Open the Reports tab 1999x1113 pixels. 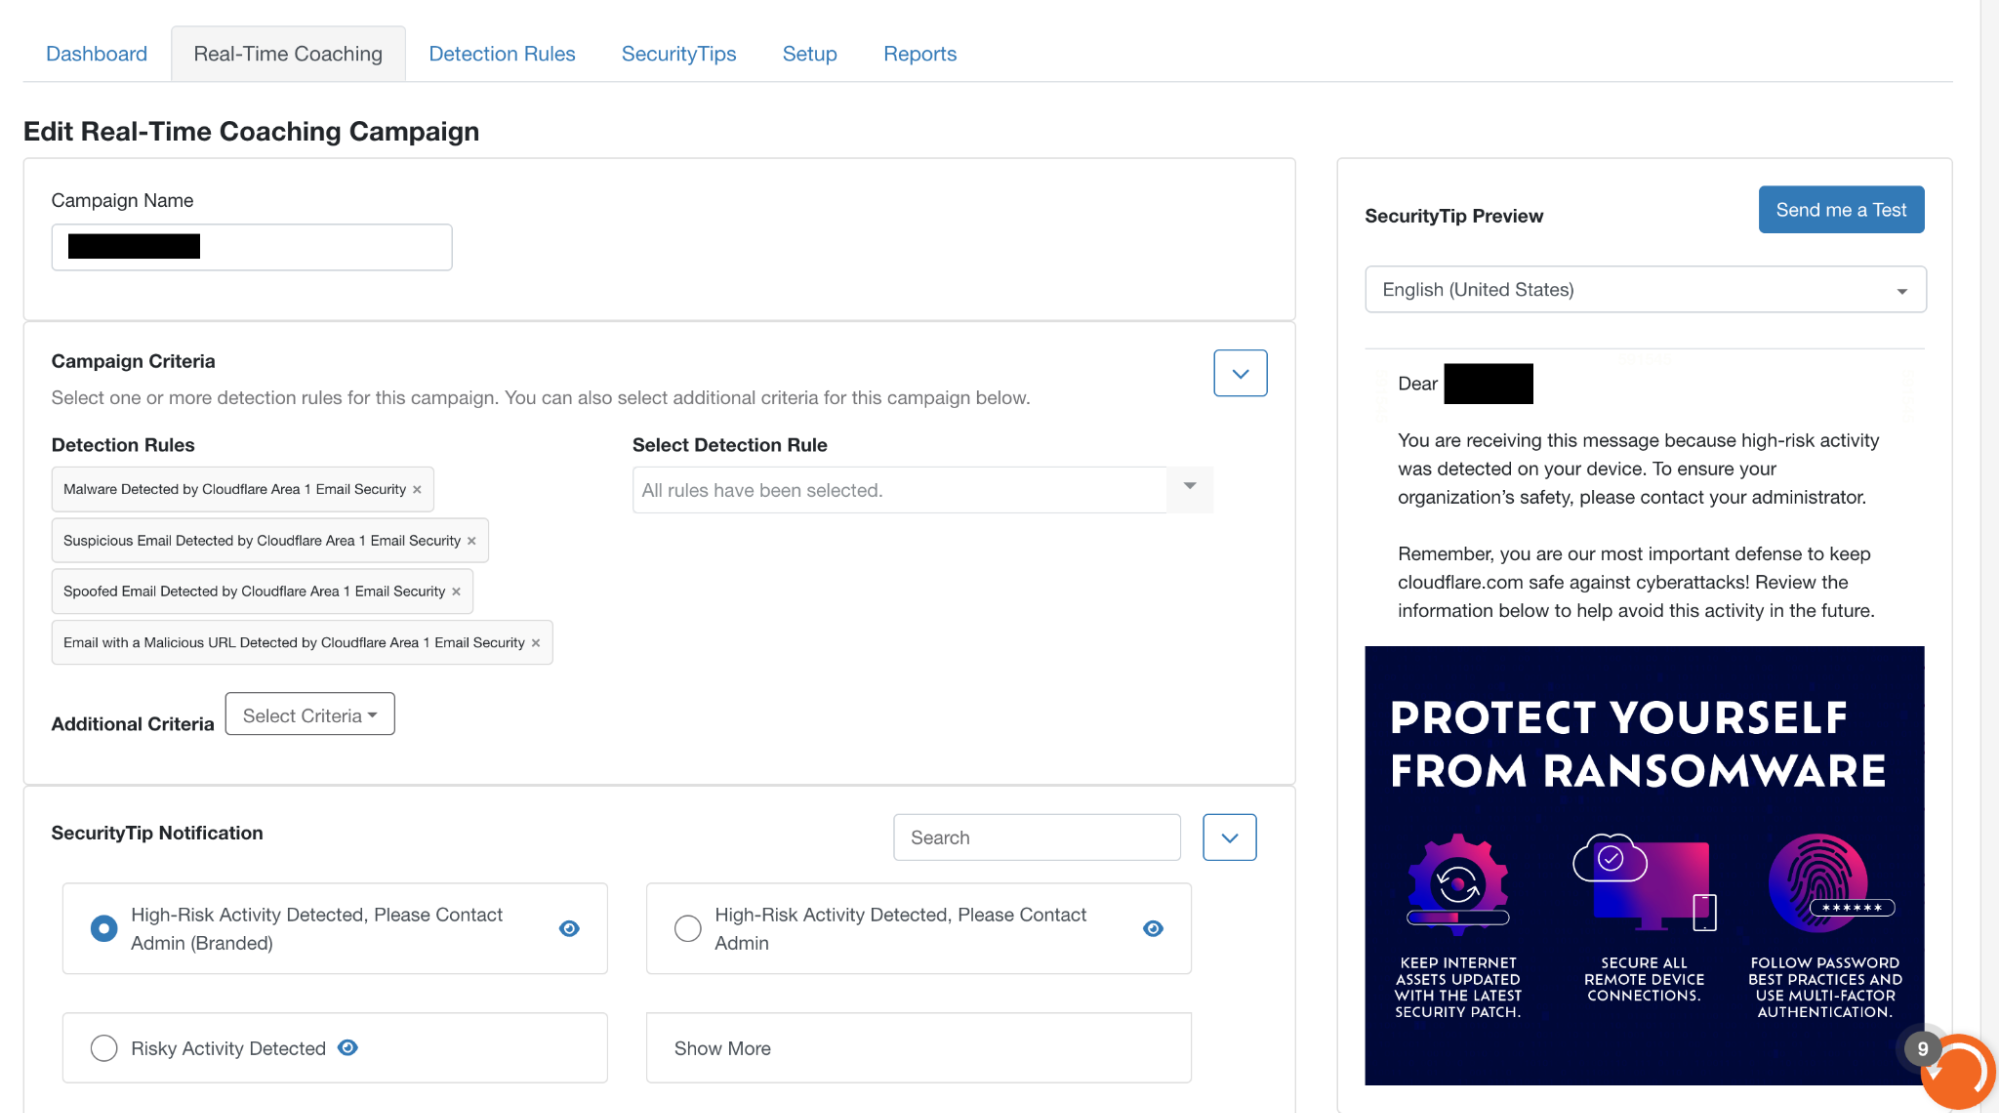tap(920, 54)
